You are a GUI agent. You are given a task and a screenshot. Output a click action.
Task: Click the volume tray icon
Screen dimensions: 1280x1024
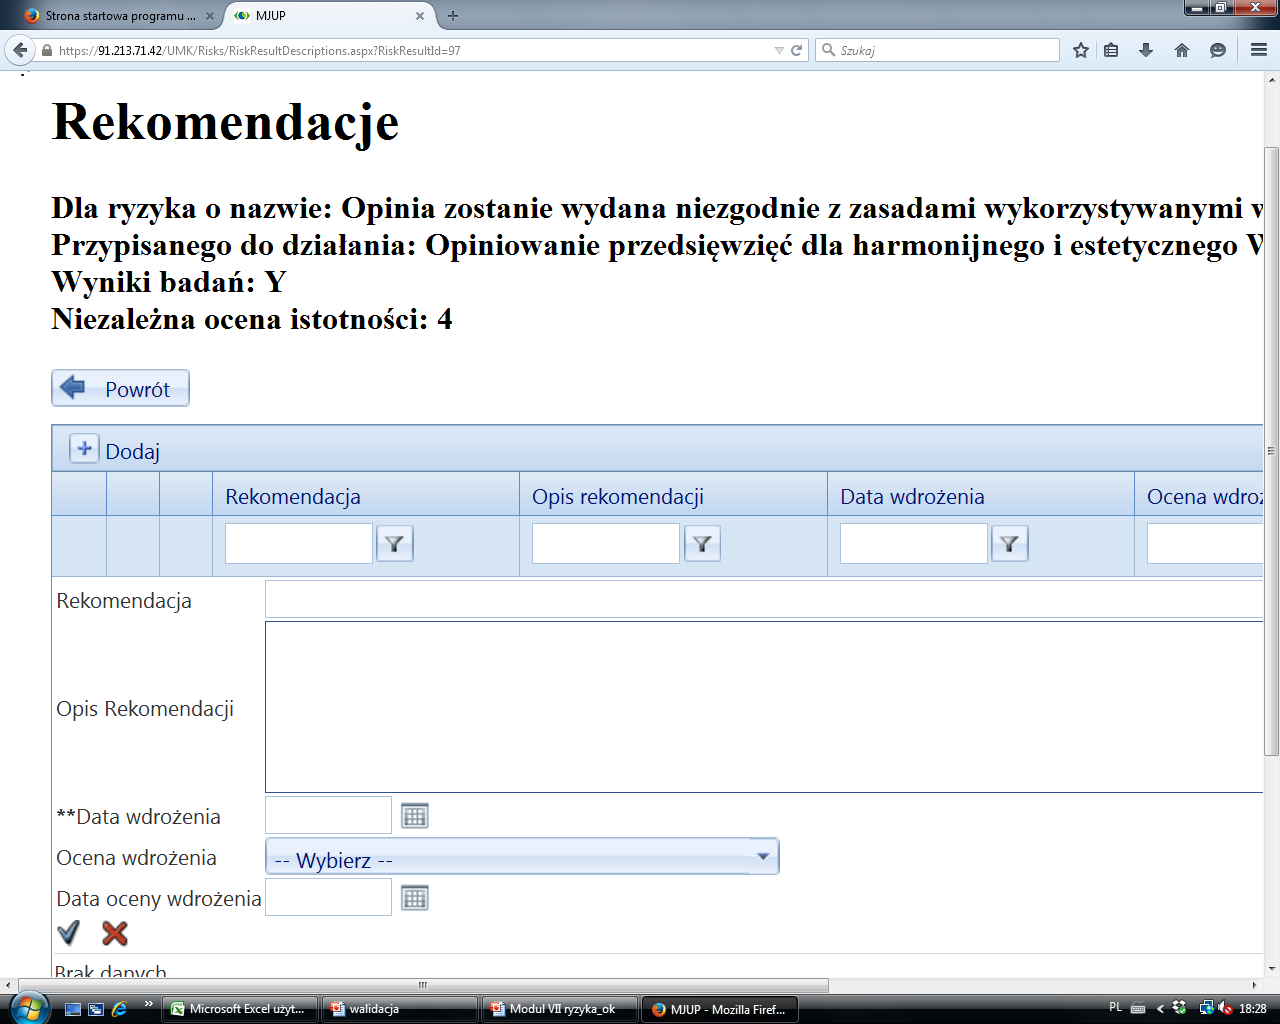(1227, 1009)
